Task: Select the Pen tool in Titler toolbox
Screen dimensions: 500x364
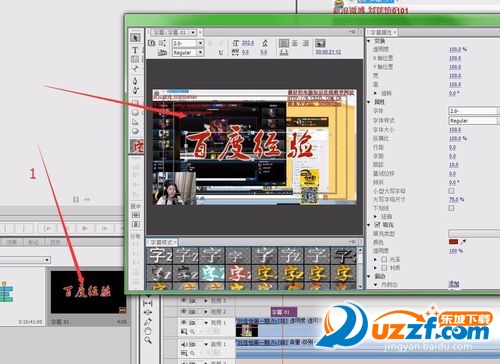Action: (x=135, y=81)
